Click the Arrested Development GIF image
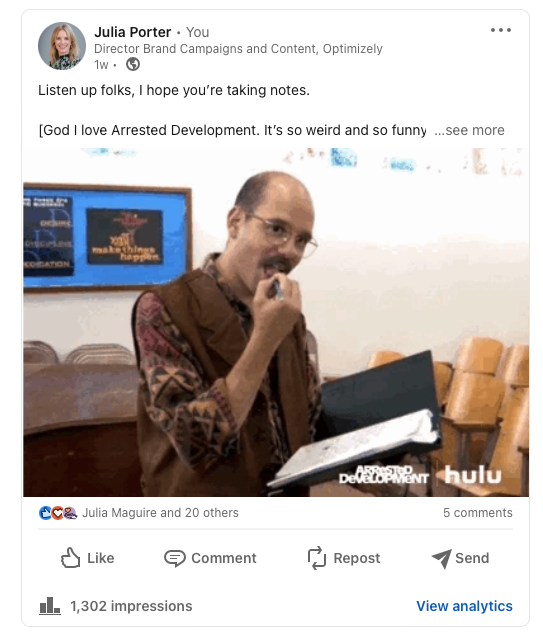The height and width of the screenshot is (636, 543). (x=276, y=322)
